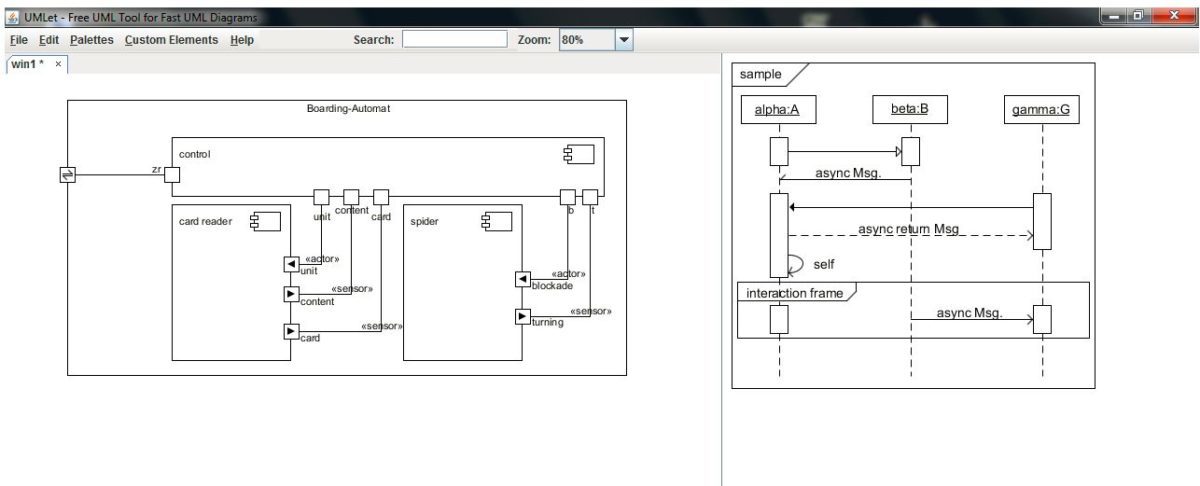
Task: Open the Palettes menu
Action: tap(92, 40)
